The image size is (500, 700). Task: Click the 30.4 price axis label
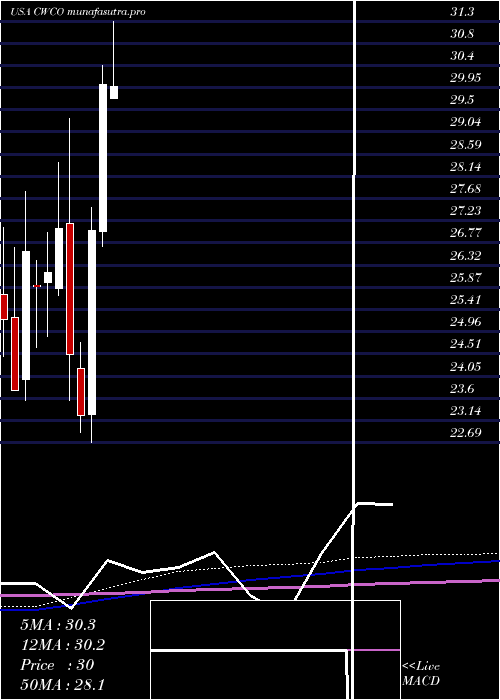[462, 56]
